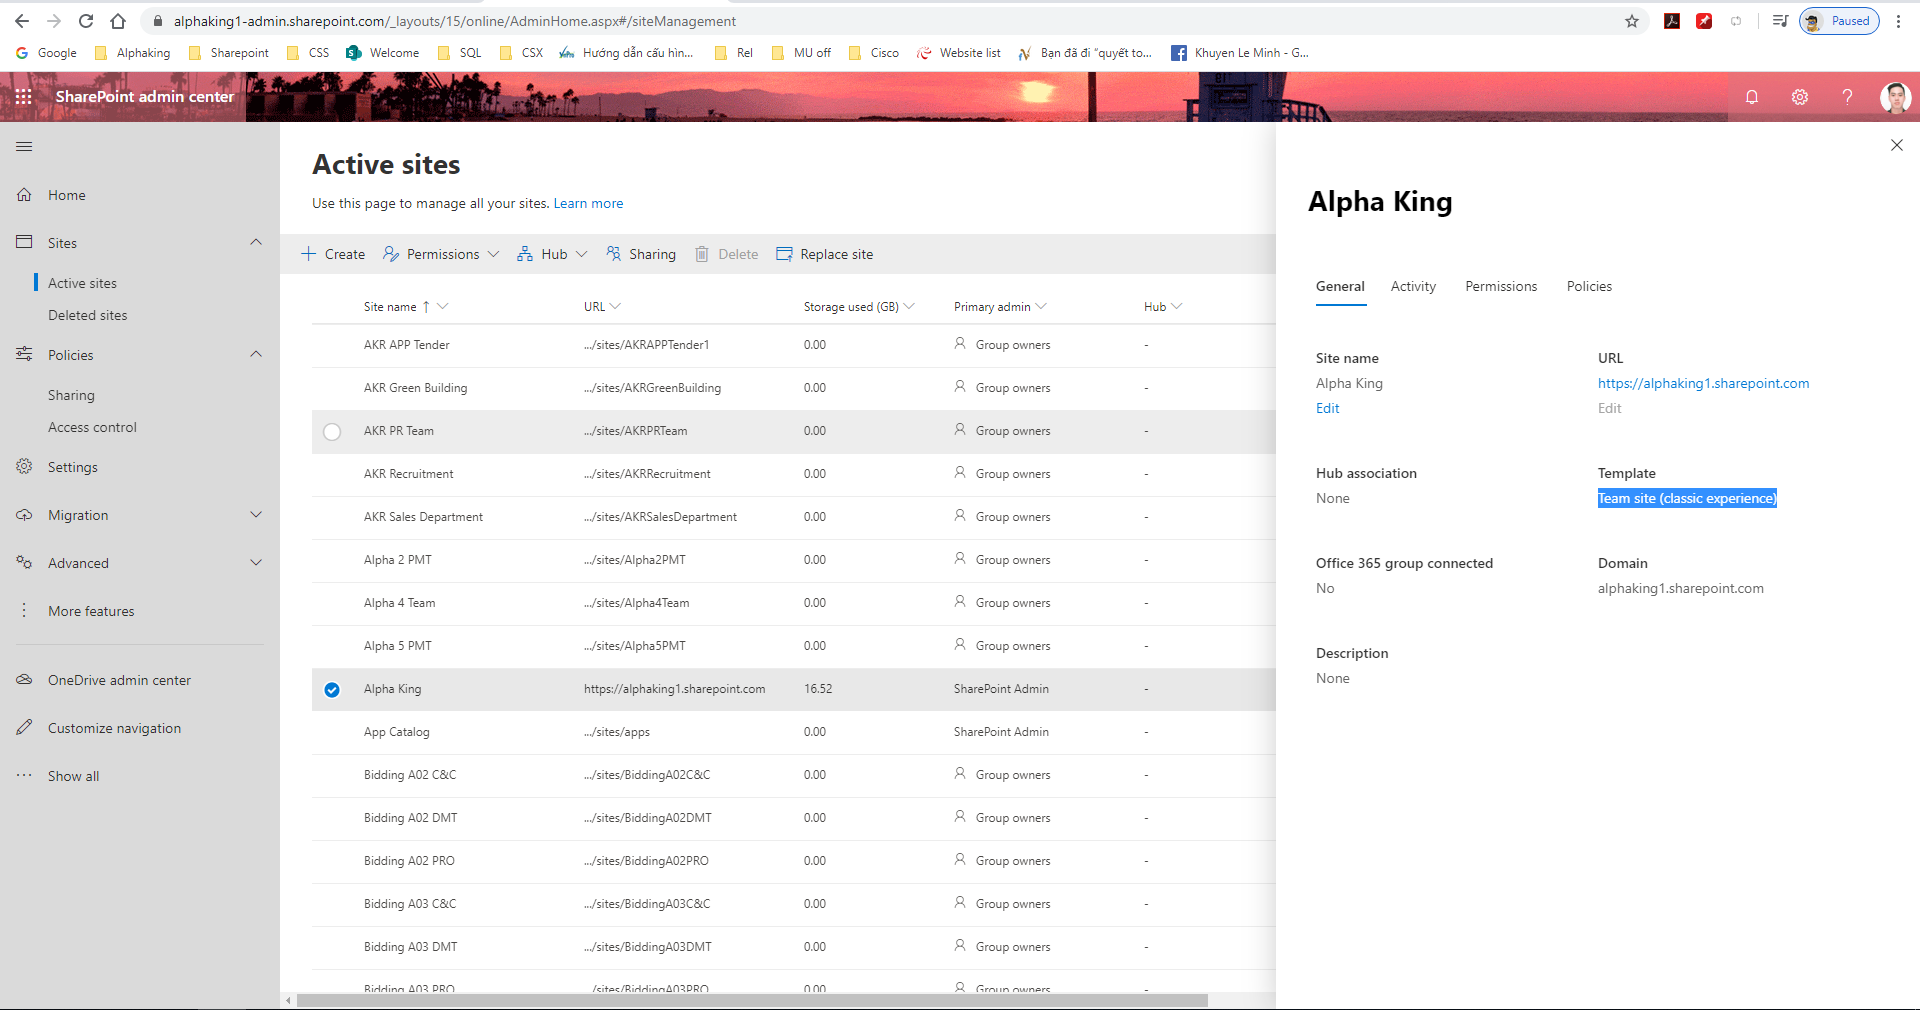Switch to the Policies tab in panel

pos(1589,287)
